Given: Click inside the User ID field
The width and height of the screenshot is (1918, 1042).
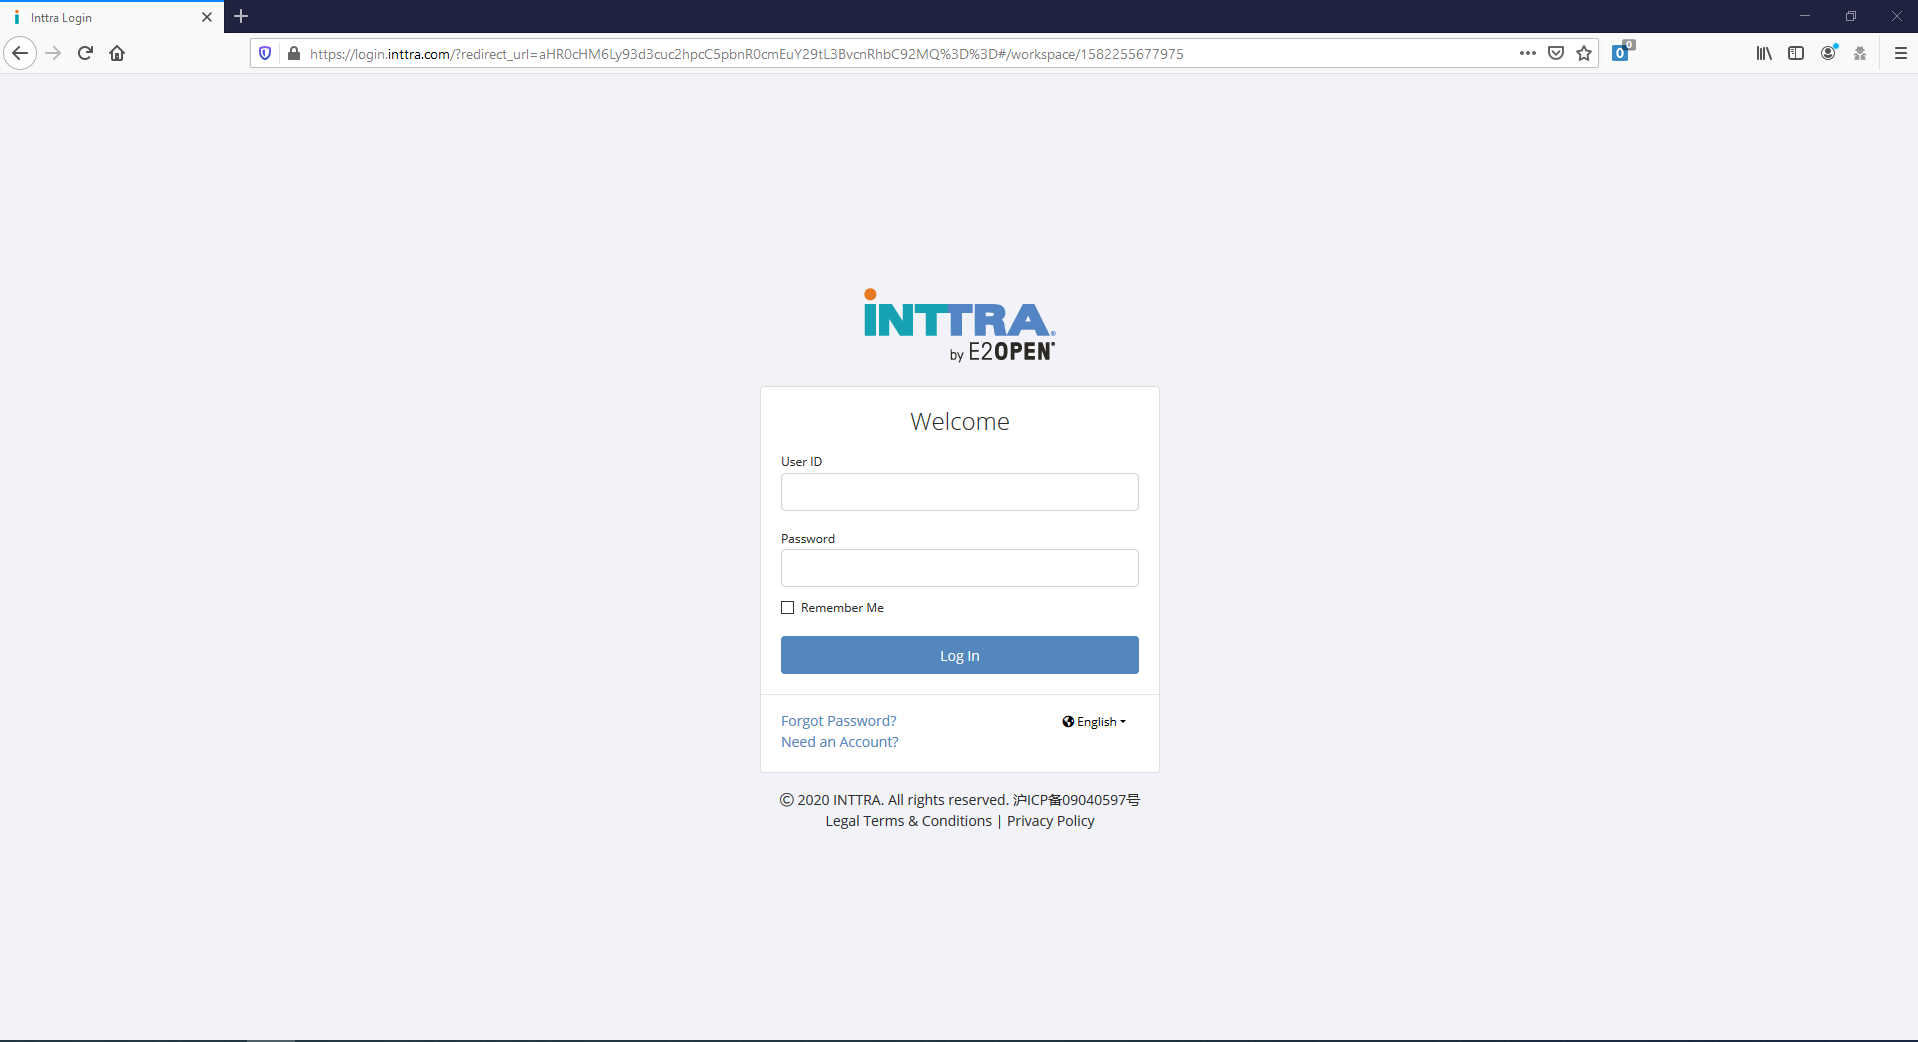Looking at the screenshot, I should (959, 492).
